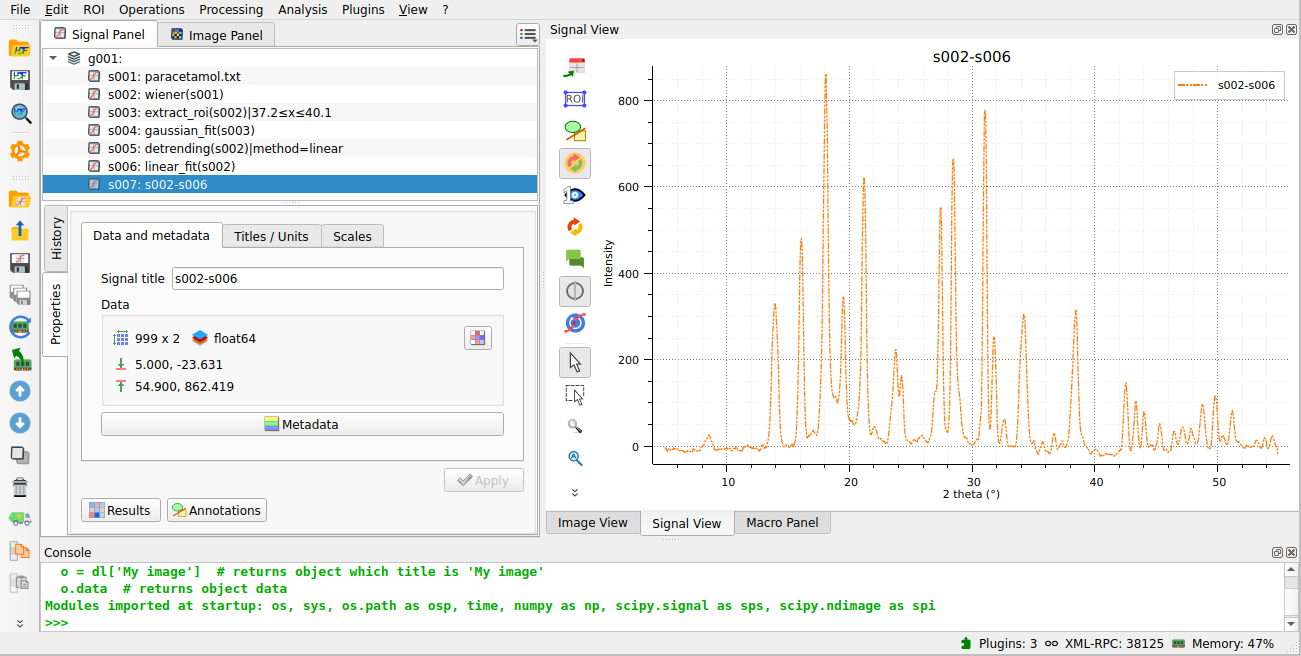Click the blue down arrow move icon

coord(20,423)
